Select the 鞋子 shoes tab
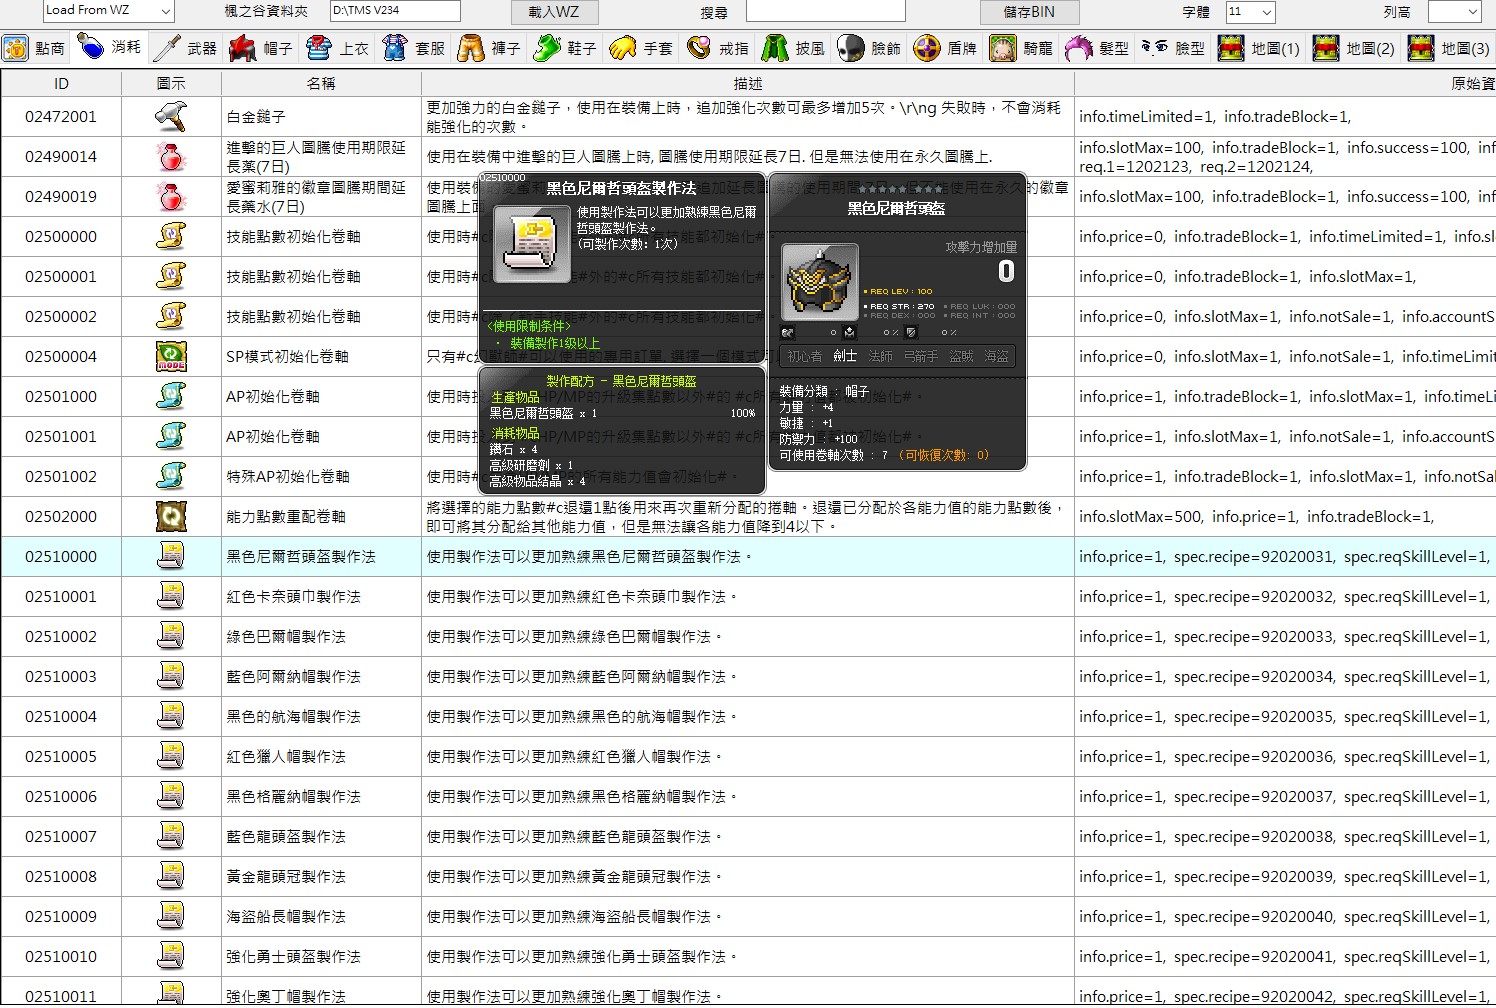This screenshot has height=1008, width=1496. coord(565,48)
